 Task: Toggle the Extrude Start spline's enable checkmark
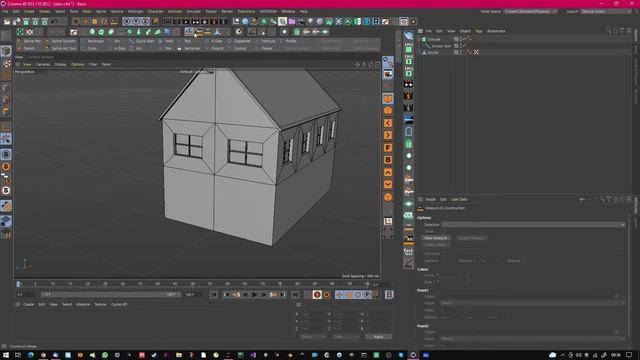[464, 46]
